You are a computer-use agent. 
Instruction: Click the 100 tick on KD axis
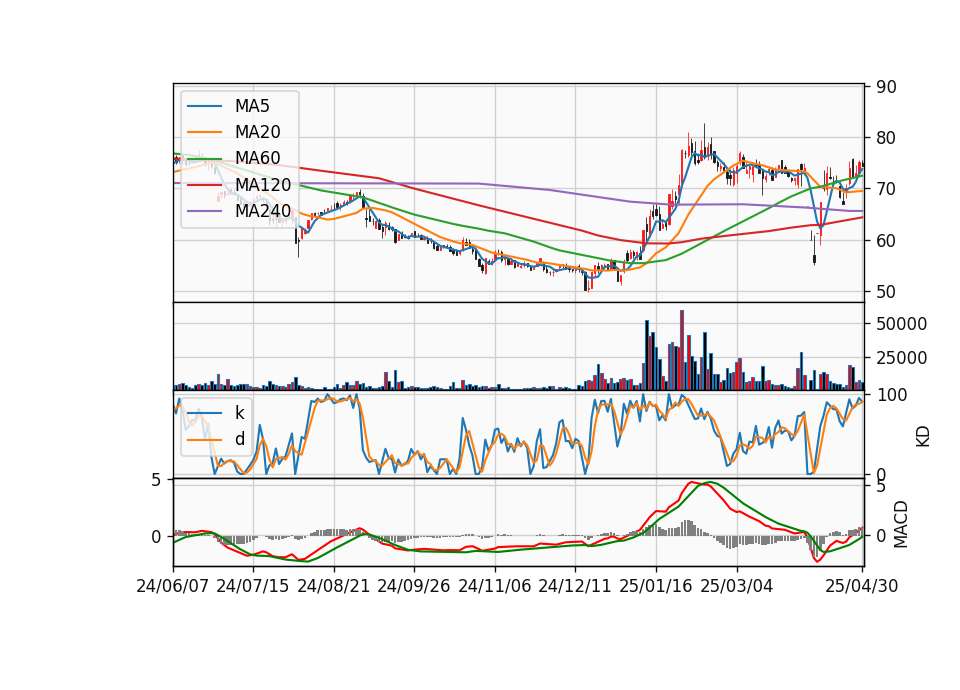pyautogui.click(x=891, y=395)
